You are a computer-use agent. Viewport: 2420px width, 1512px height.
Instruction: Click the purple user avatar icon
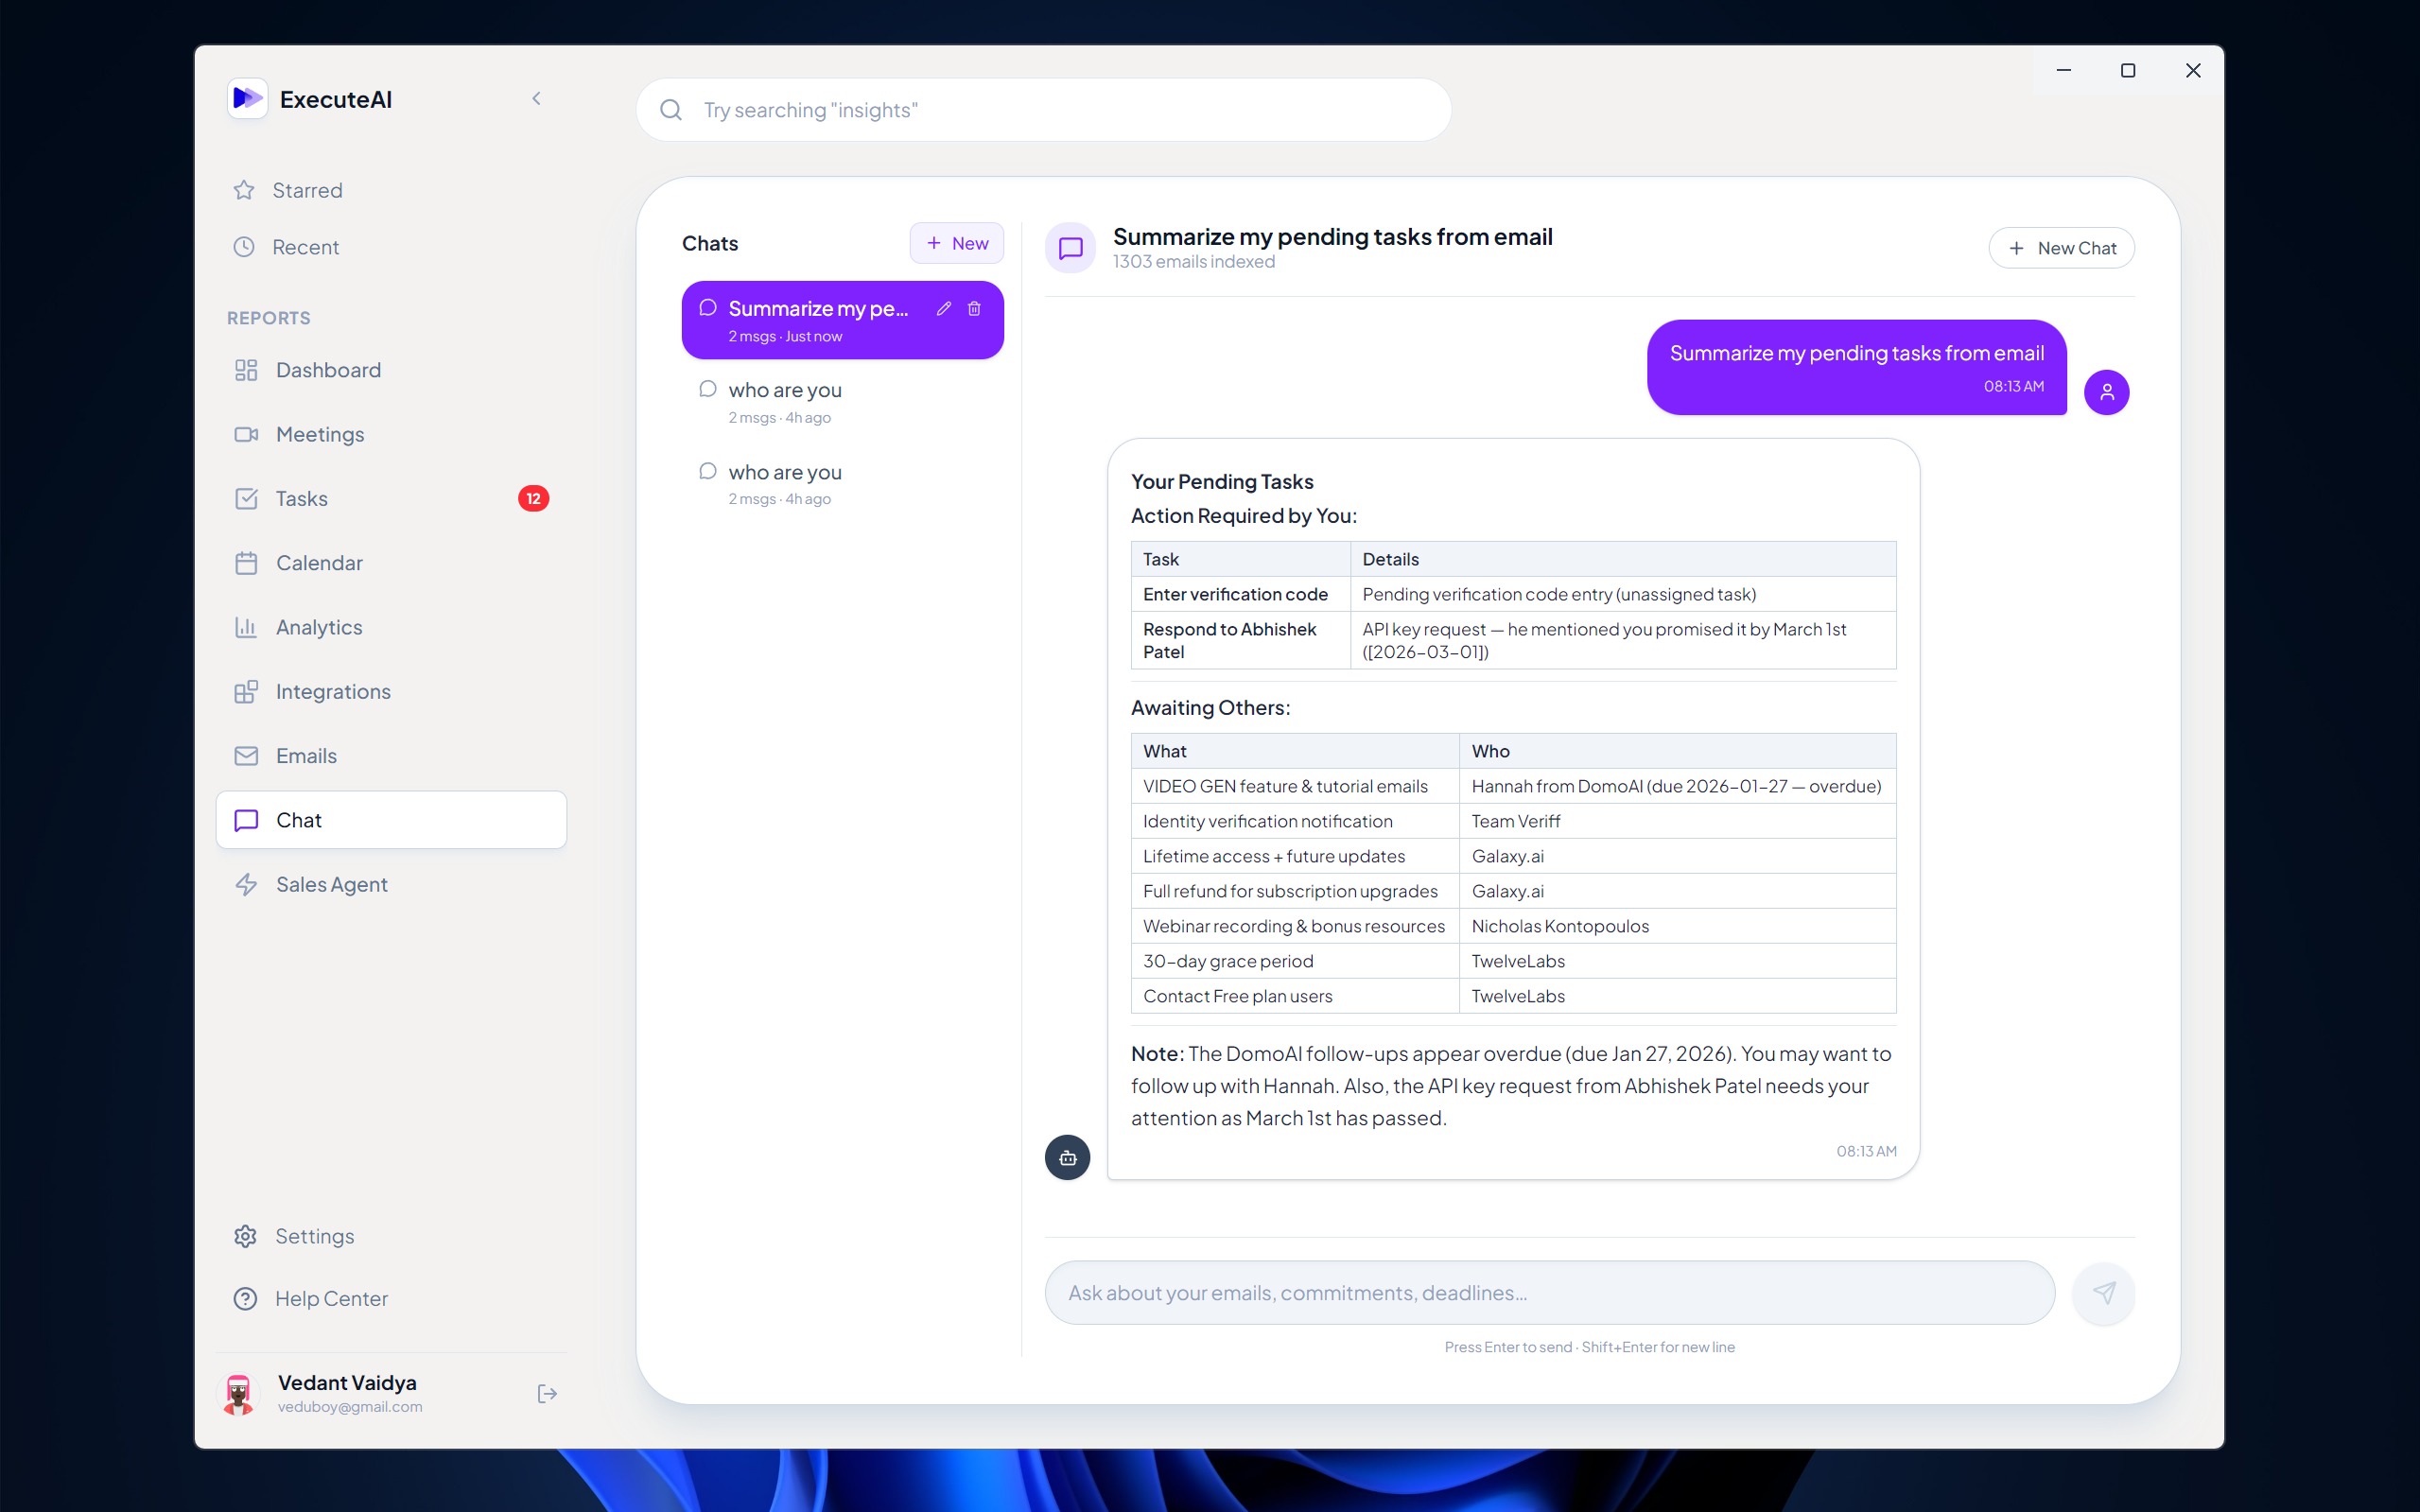[2106, 392]
